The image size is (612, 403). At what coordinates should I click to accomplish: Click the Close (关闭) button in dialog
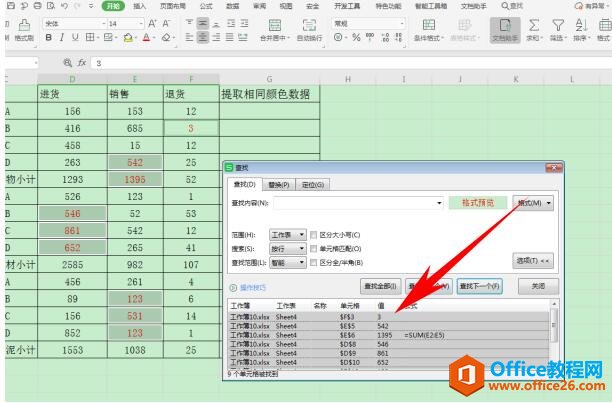coord(538,286)
